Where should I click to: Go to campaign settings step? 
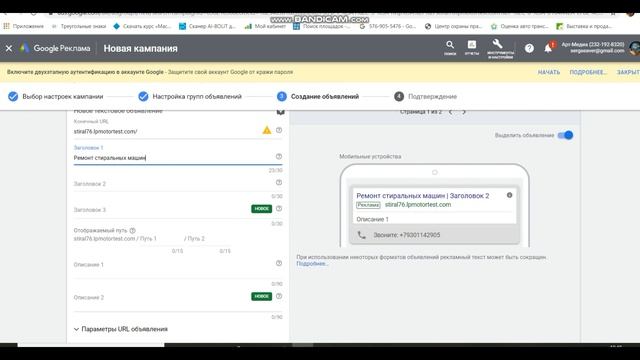tap(56, 96)
